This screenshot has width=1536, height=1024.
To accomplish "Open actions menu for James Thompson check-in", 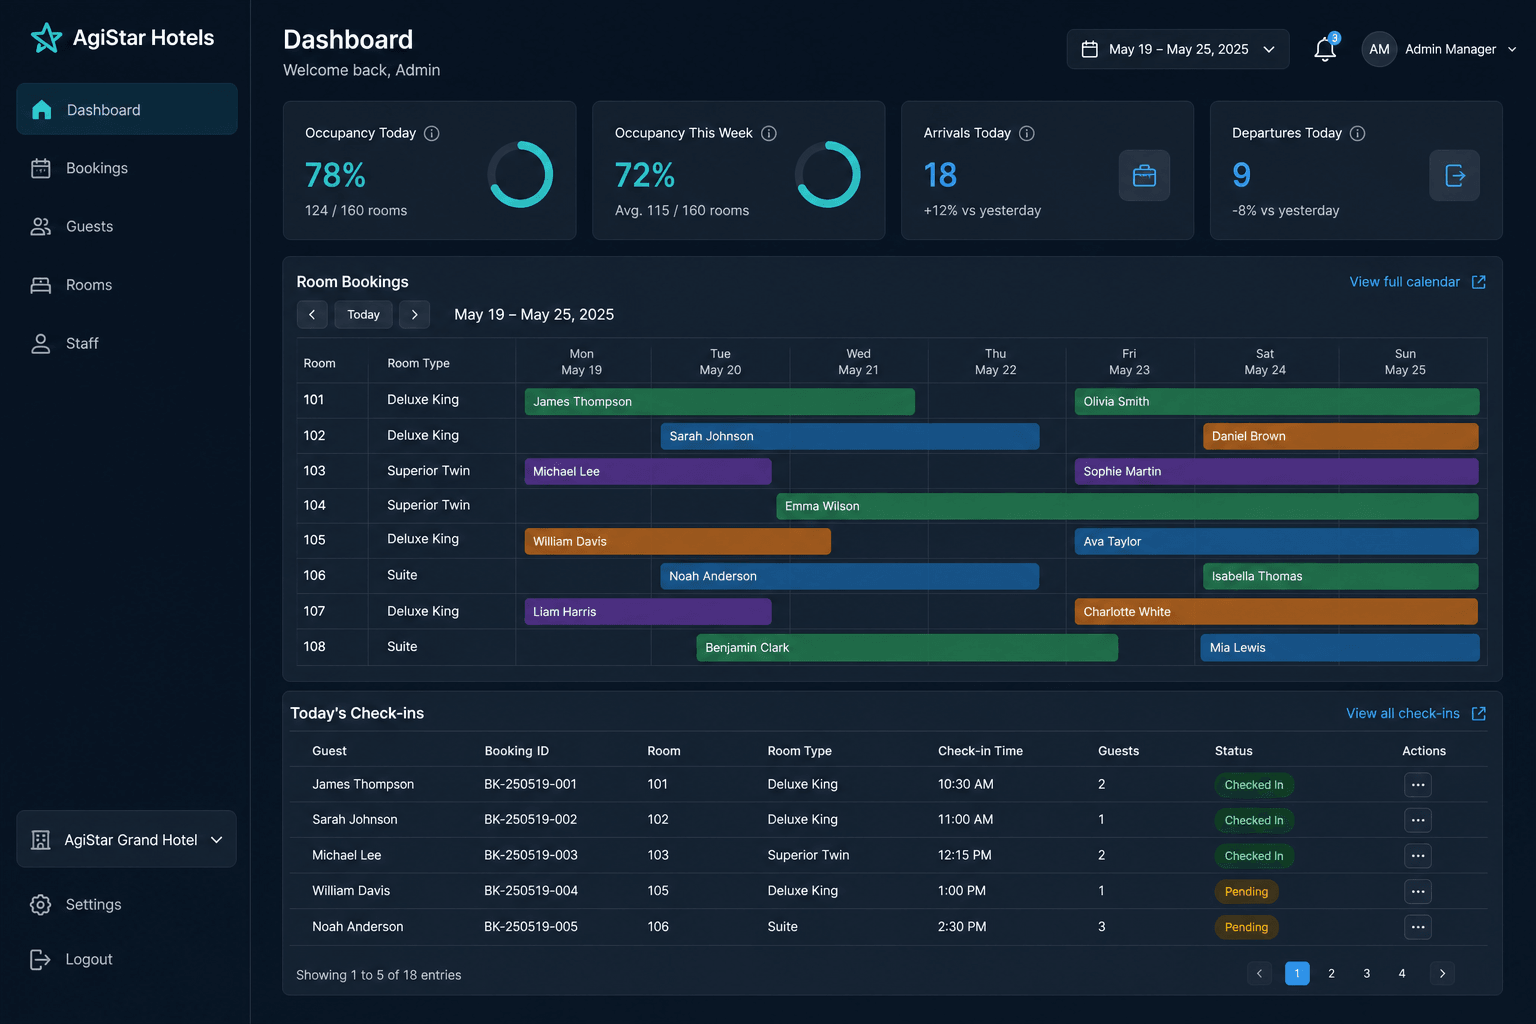I will (1418, 785).
